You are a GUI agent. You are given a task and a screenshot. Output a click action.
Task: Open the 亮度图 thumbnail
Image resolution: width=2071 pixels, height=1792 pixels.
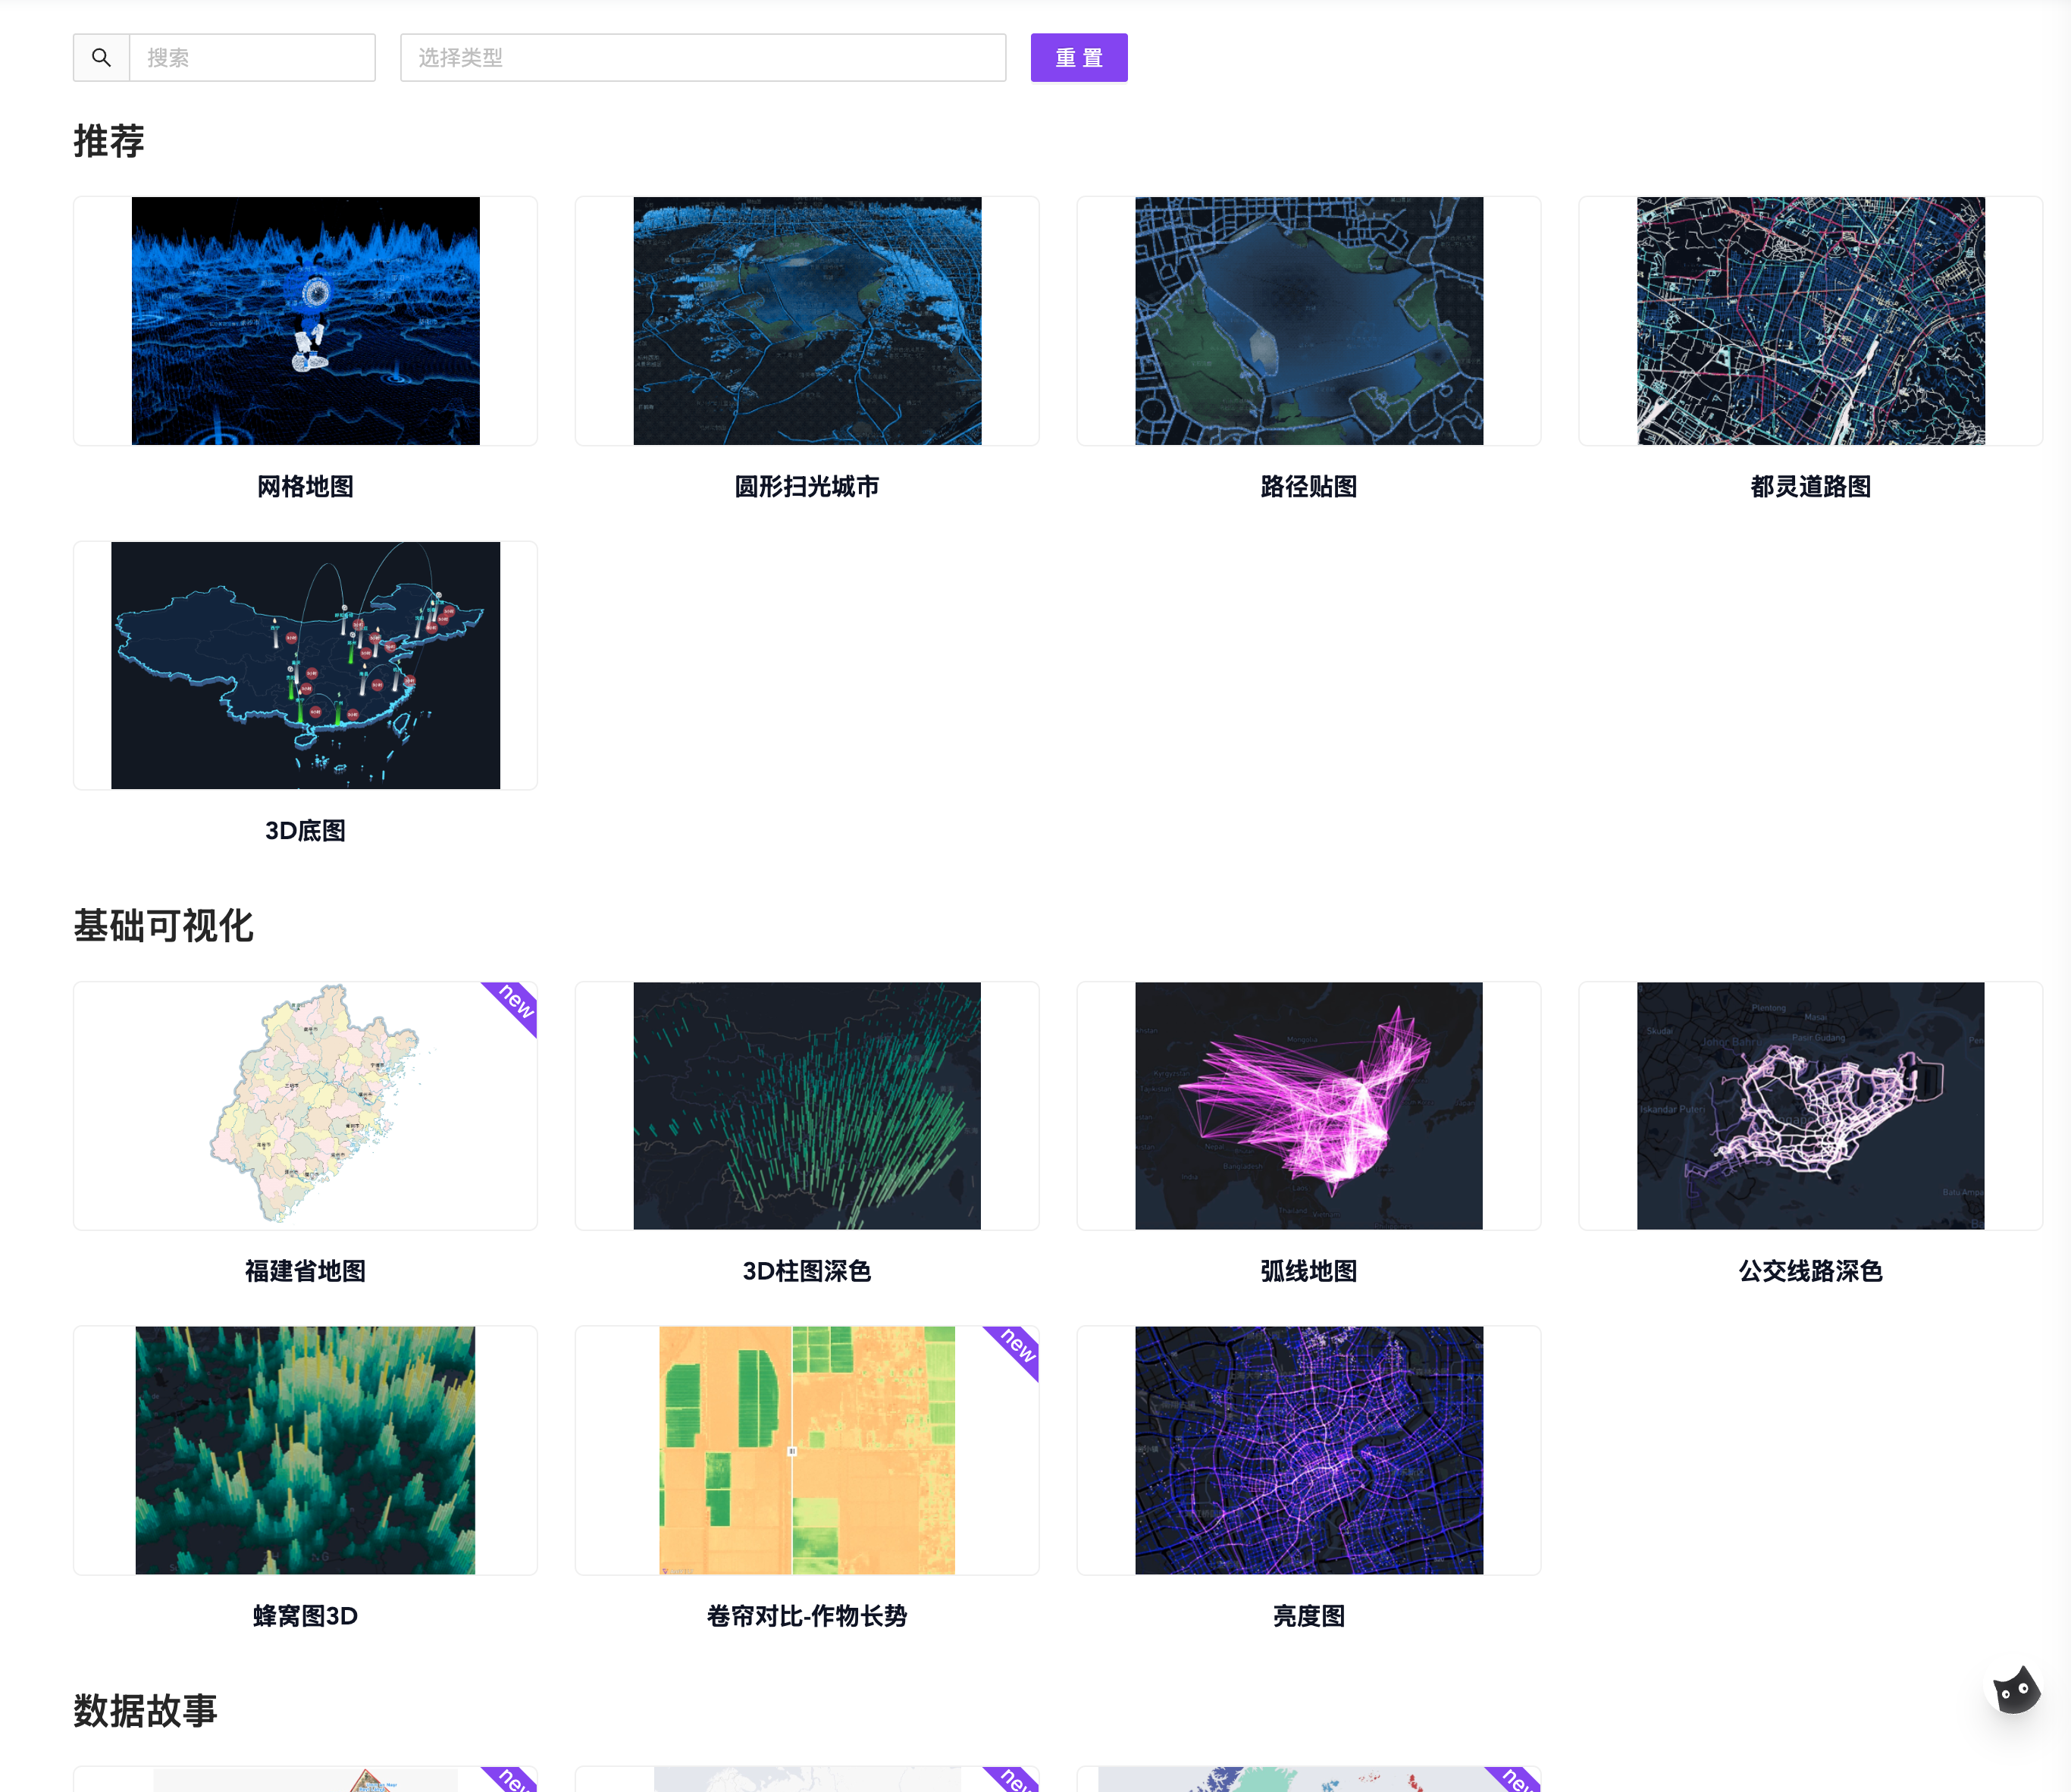pos(1309,1450)
